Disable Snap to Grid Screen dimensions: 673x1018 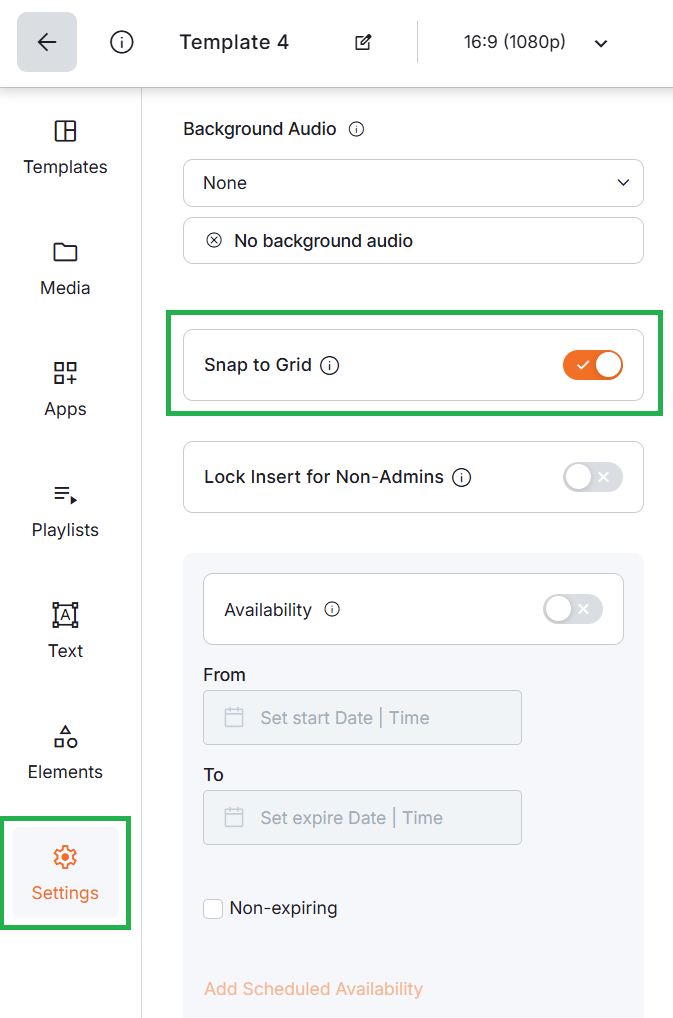pyautogui.click(x=592, y=365)
